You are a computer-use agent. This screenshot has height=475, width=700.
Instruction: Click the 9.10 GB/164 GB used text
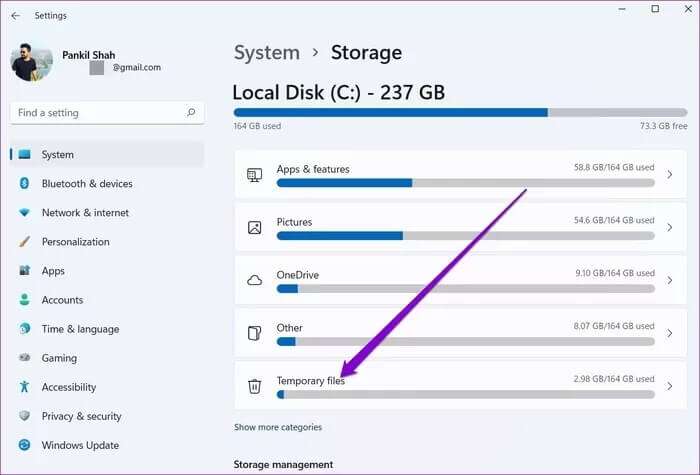pos(615,273)
